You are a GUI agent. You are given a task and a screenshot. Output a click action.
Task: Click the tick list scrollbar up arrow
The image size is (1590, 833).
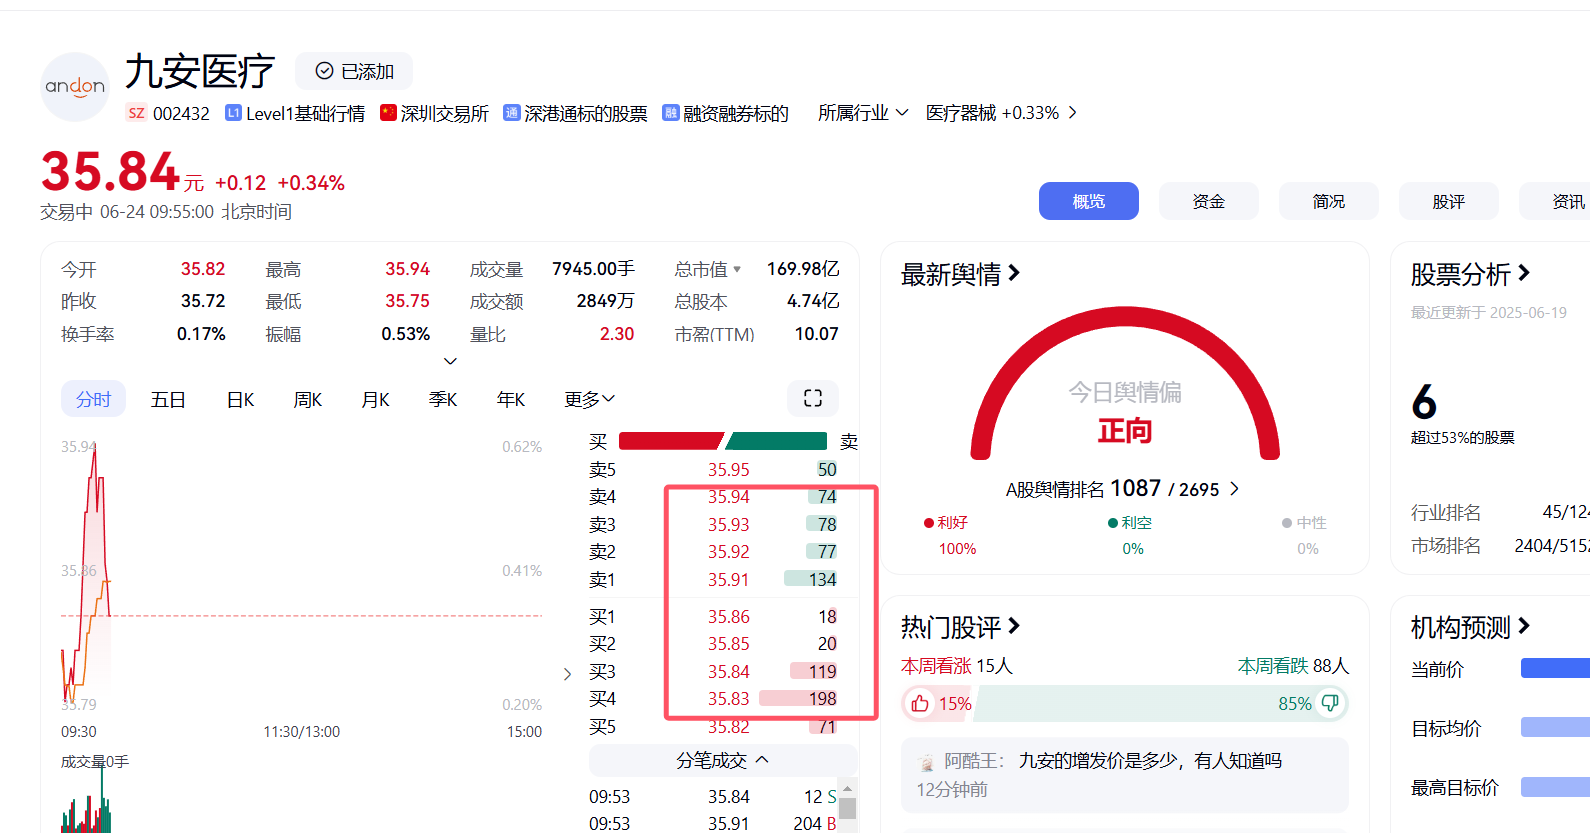pos(847,787)
